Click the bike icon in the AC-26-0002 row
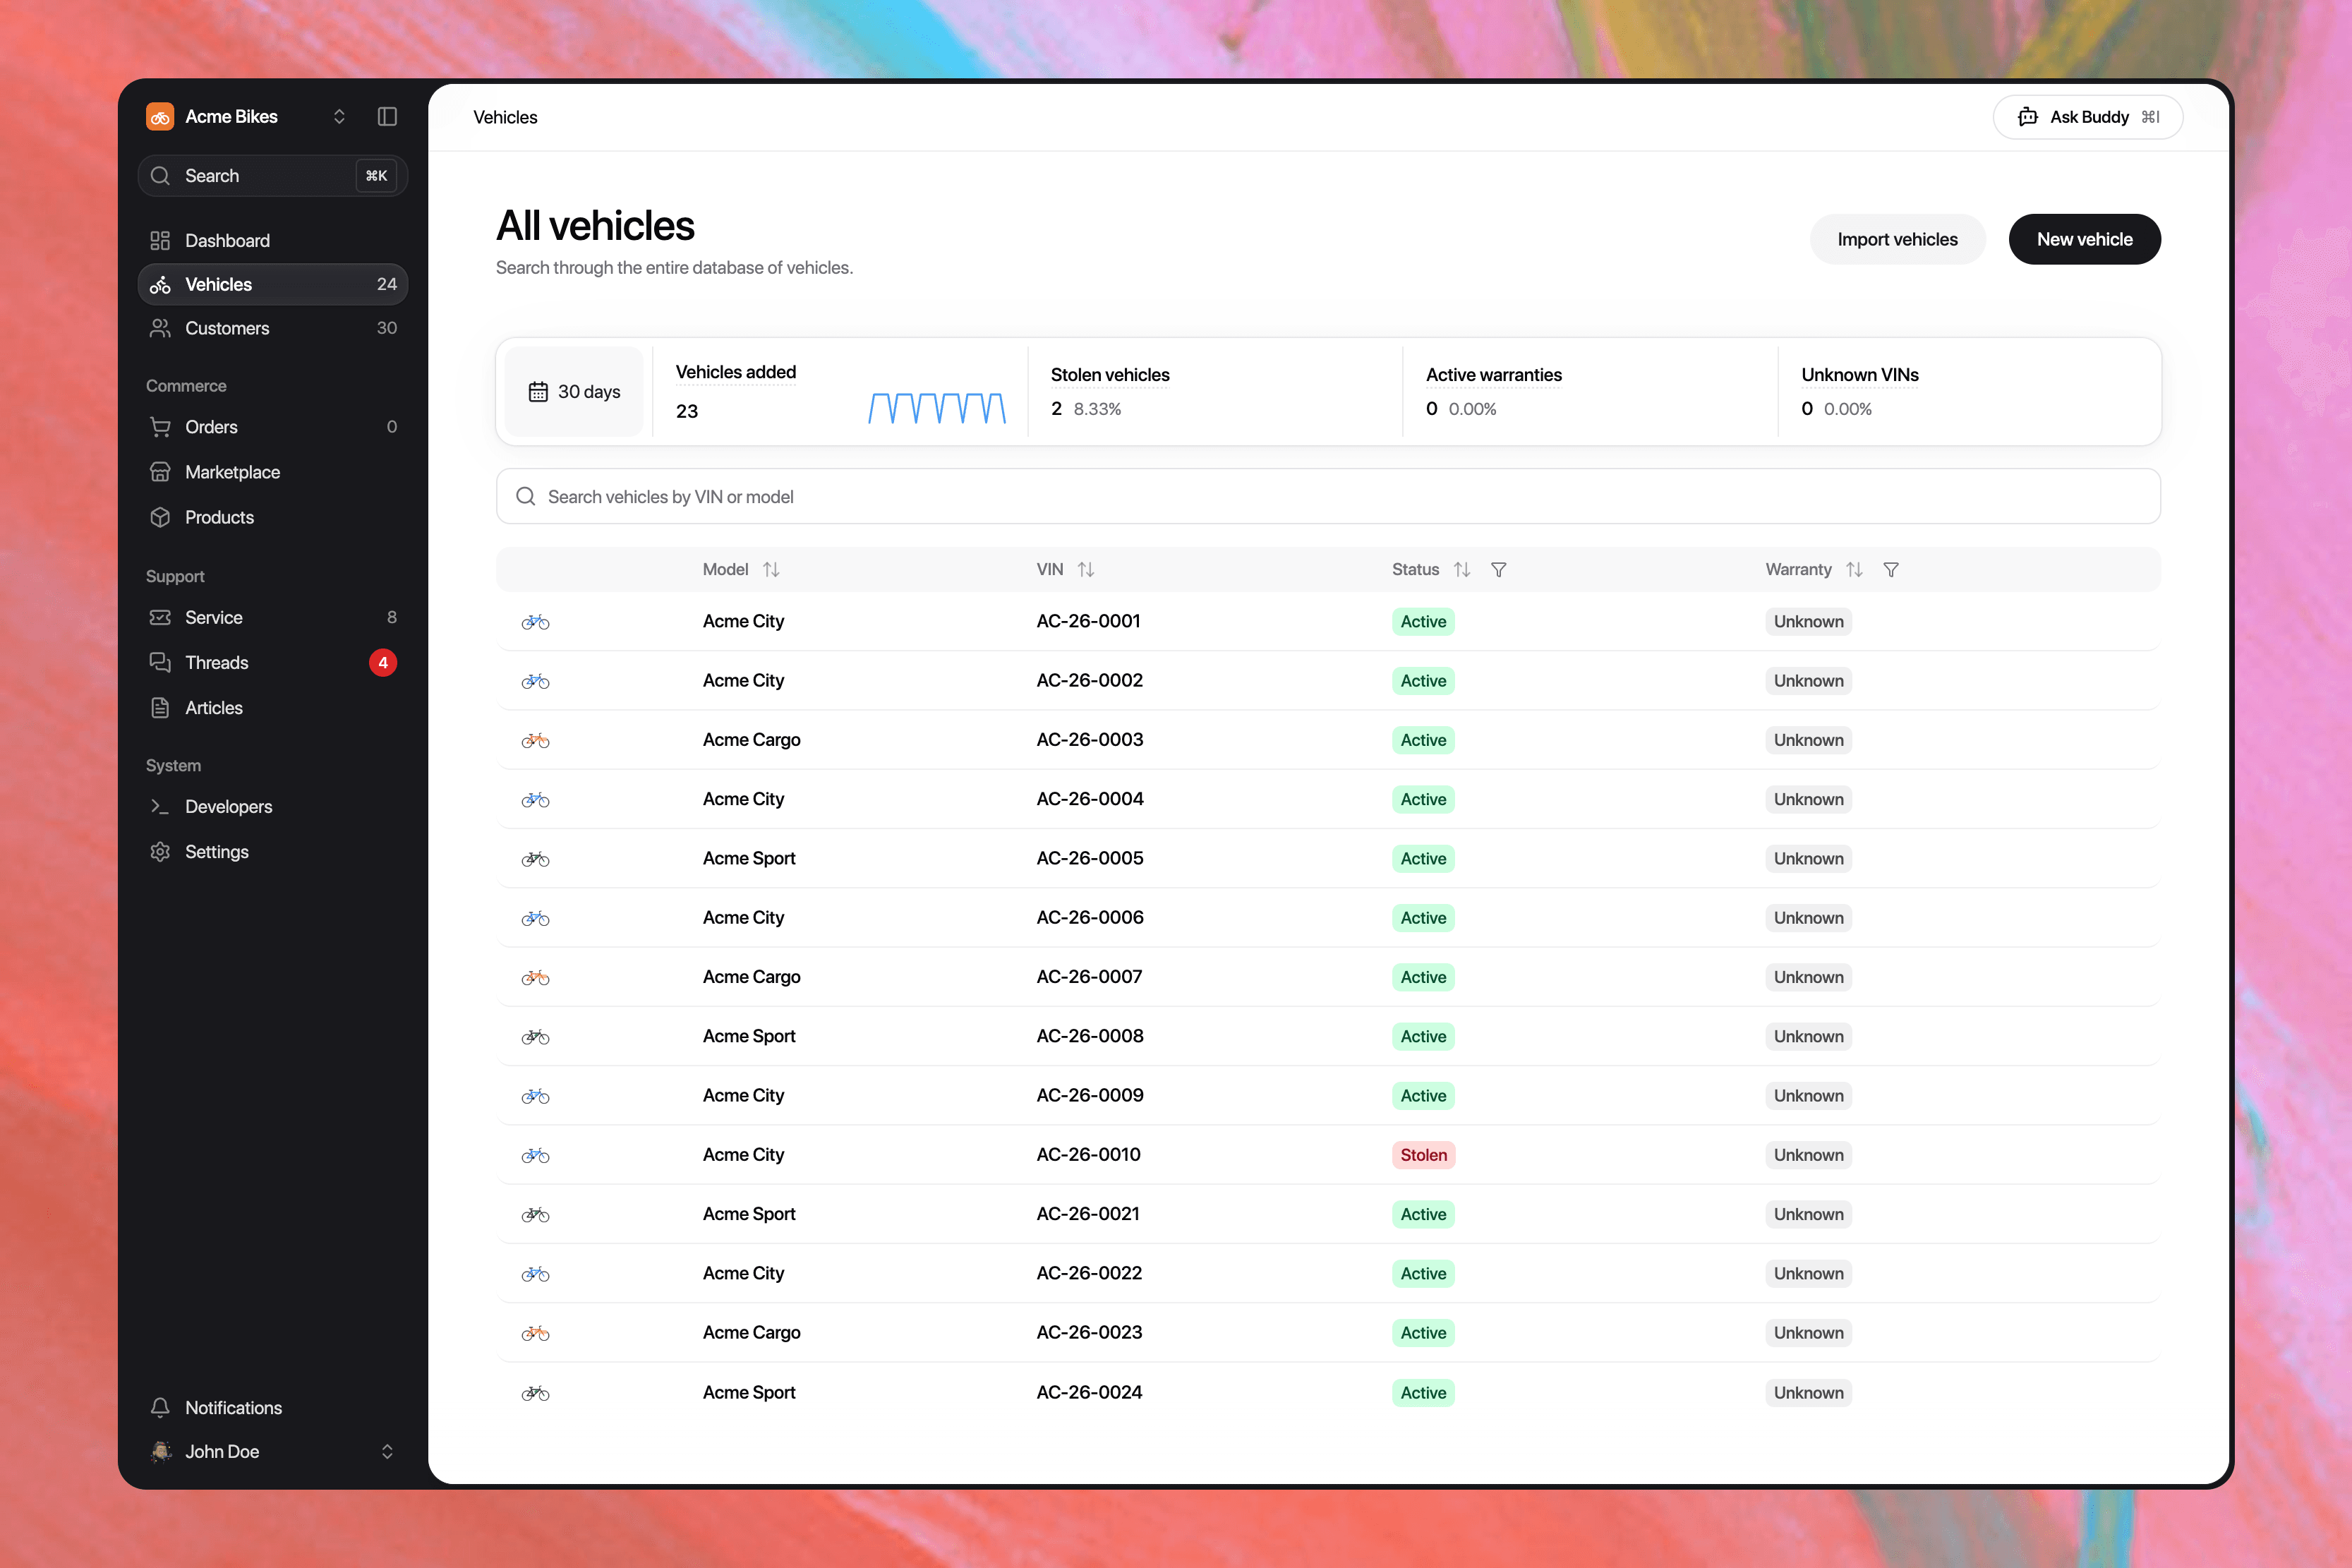Screen dimensions: 2352x1568 point(535,681)
